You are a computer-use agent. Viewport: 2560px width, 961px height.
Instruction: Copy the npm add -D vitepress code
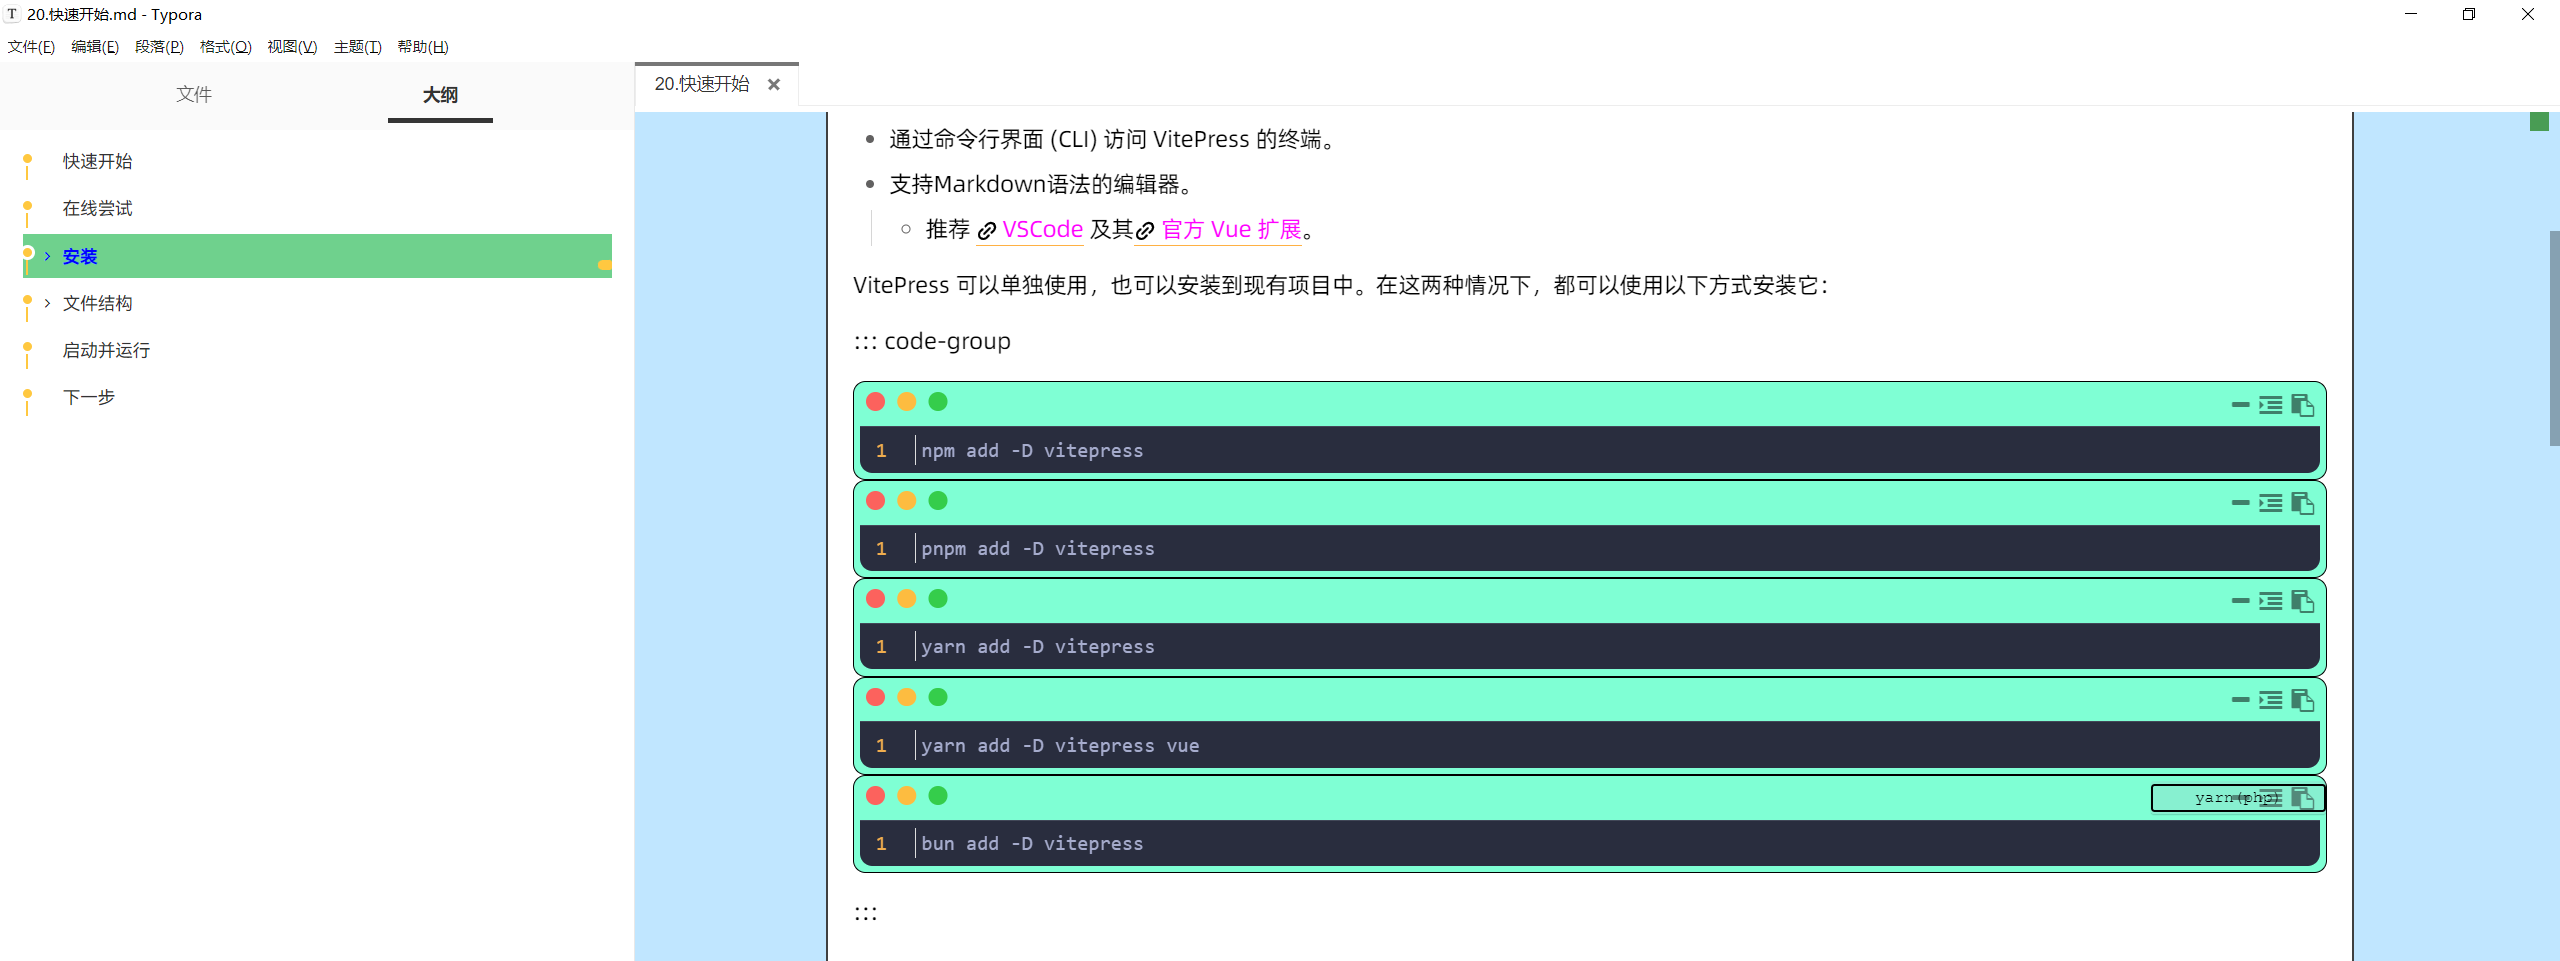point(2302,405)
